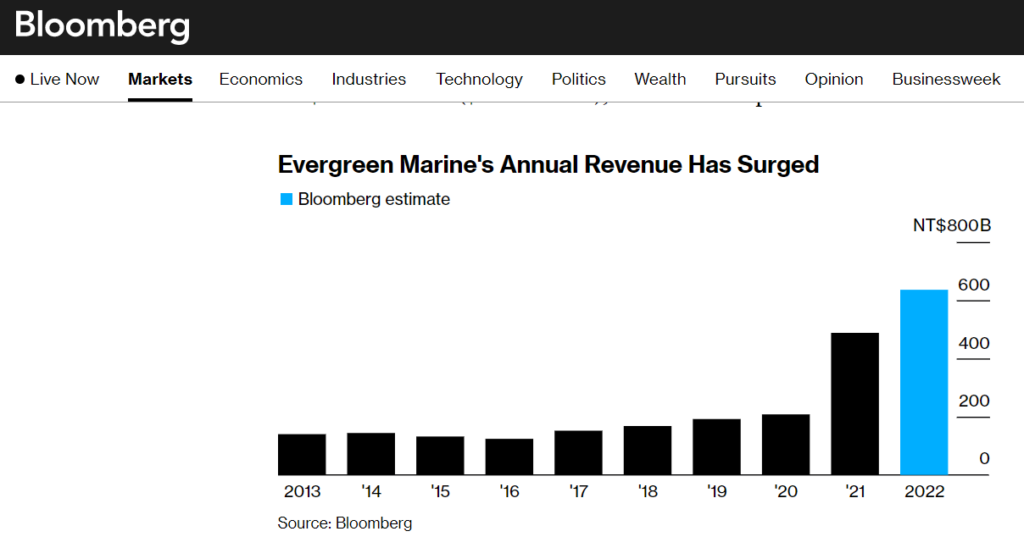This screenshot has height=559, width=1024.
Task: Click the '14 revenue bar
Action: tap(371, 454)
